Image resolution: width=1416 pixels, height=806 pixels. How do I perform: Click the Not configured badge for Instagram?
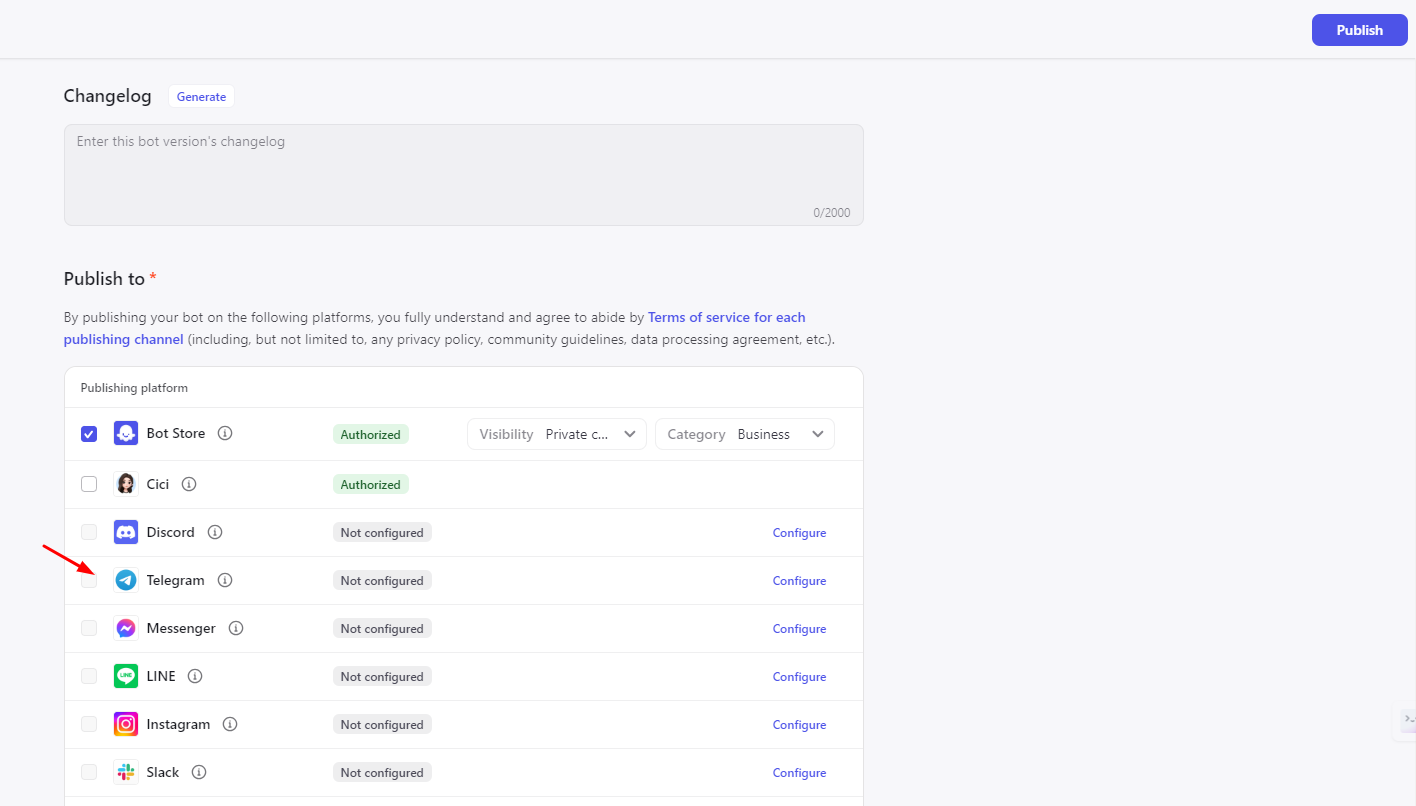tap(382, 725)
